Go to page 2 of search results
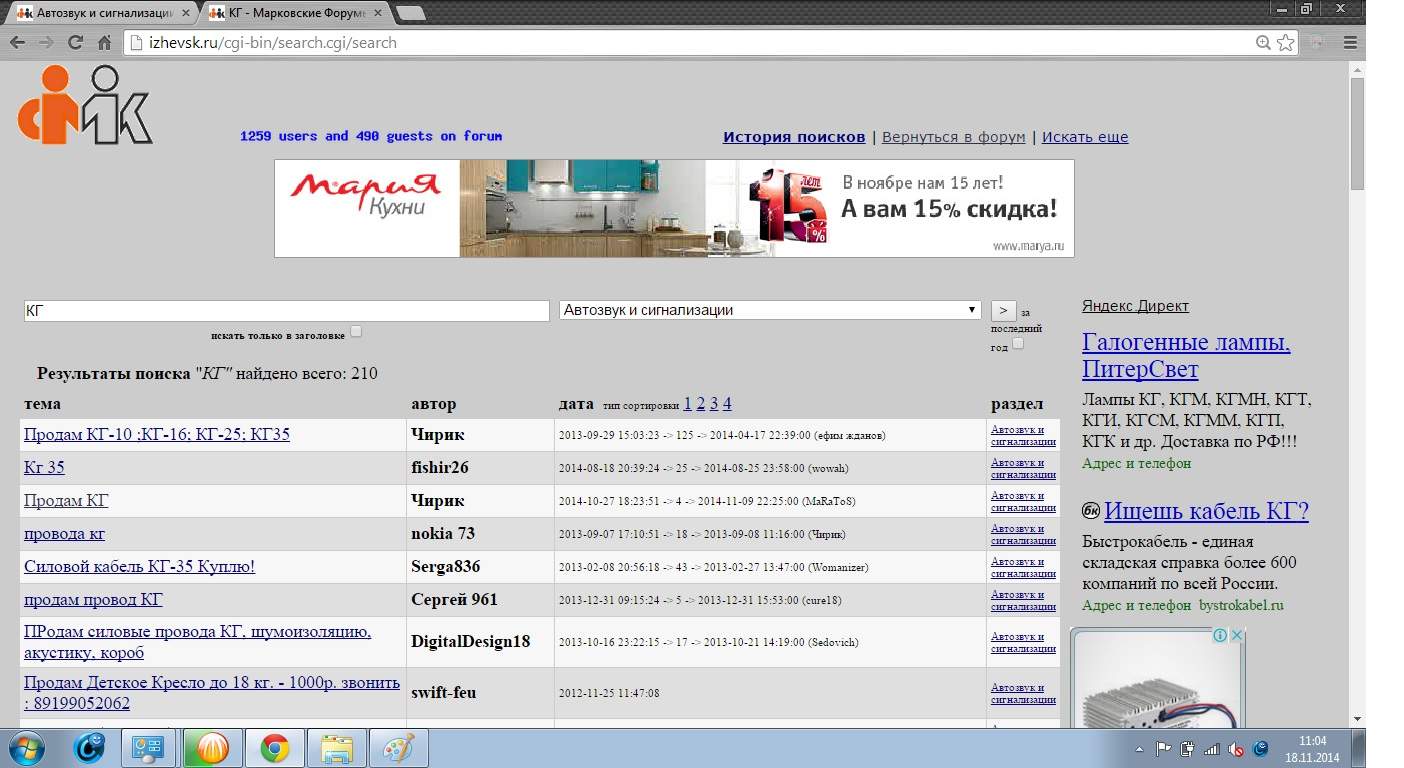Viewport: 1404px width, 768px height. pyautogui.click(x=701, y=403)
